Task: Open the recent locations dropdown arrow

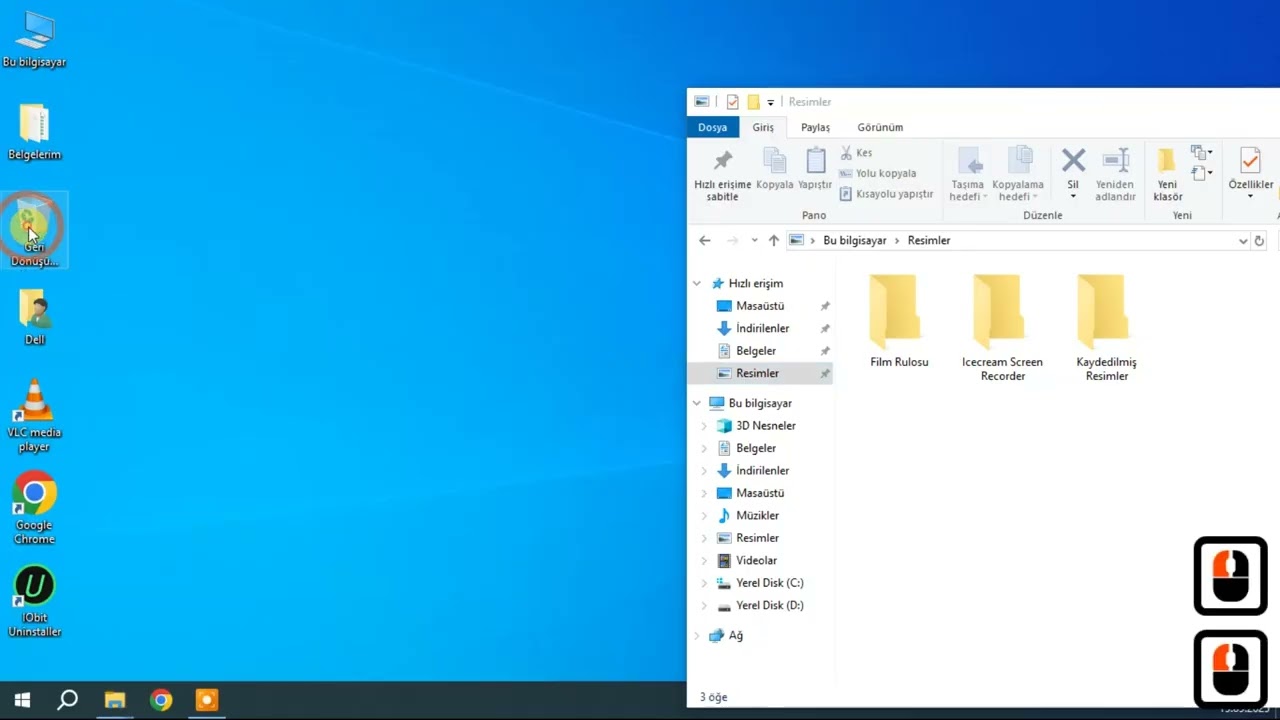Action: (x=754, y=241)
